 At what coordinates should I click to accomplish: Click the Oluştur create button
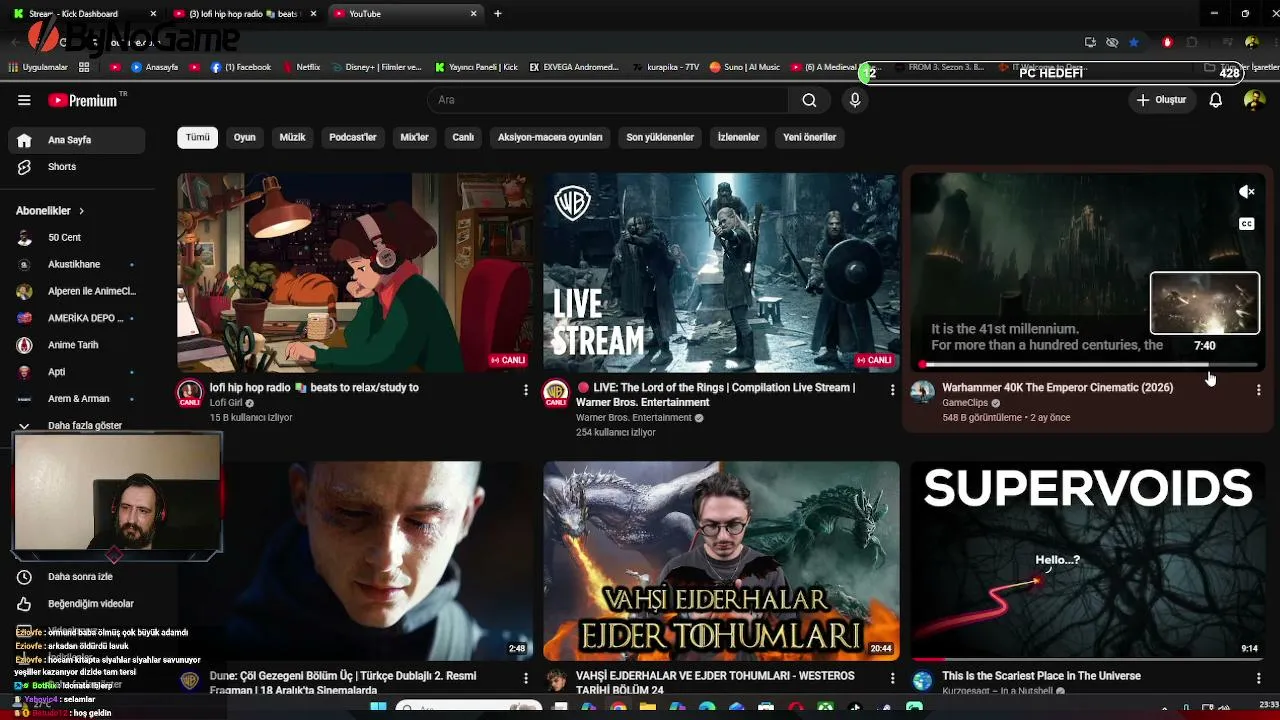point(1161,100)
